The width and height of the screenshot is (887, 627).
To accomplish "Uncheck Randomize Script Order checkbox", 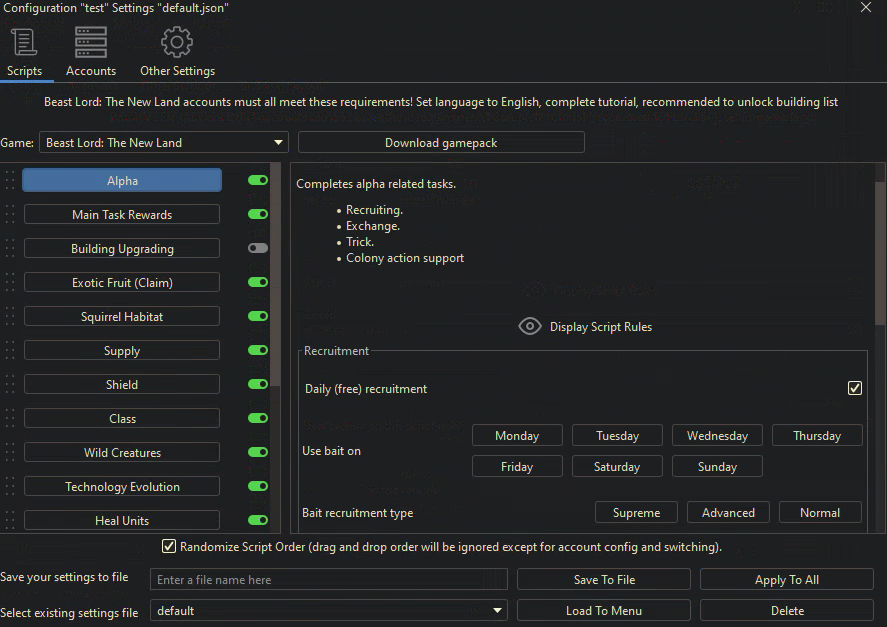I will [x=170, y=547].
